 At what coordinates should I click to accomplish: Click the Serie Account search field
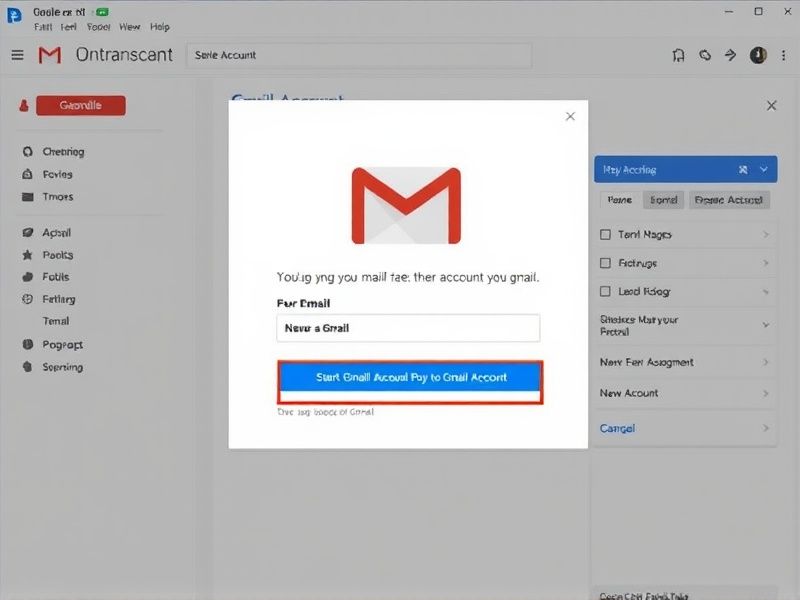tap(359, 55)
